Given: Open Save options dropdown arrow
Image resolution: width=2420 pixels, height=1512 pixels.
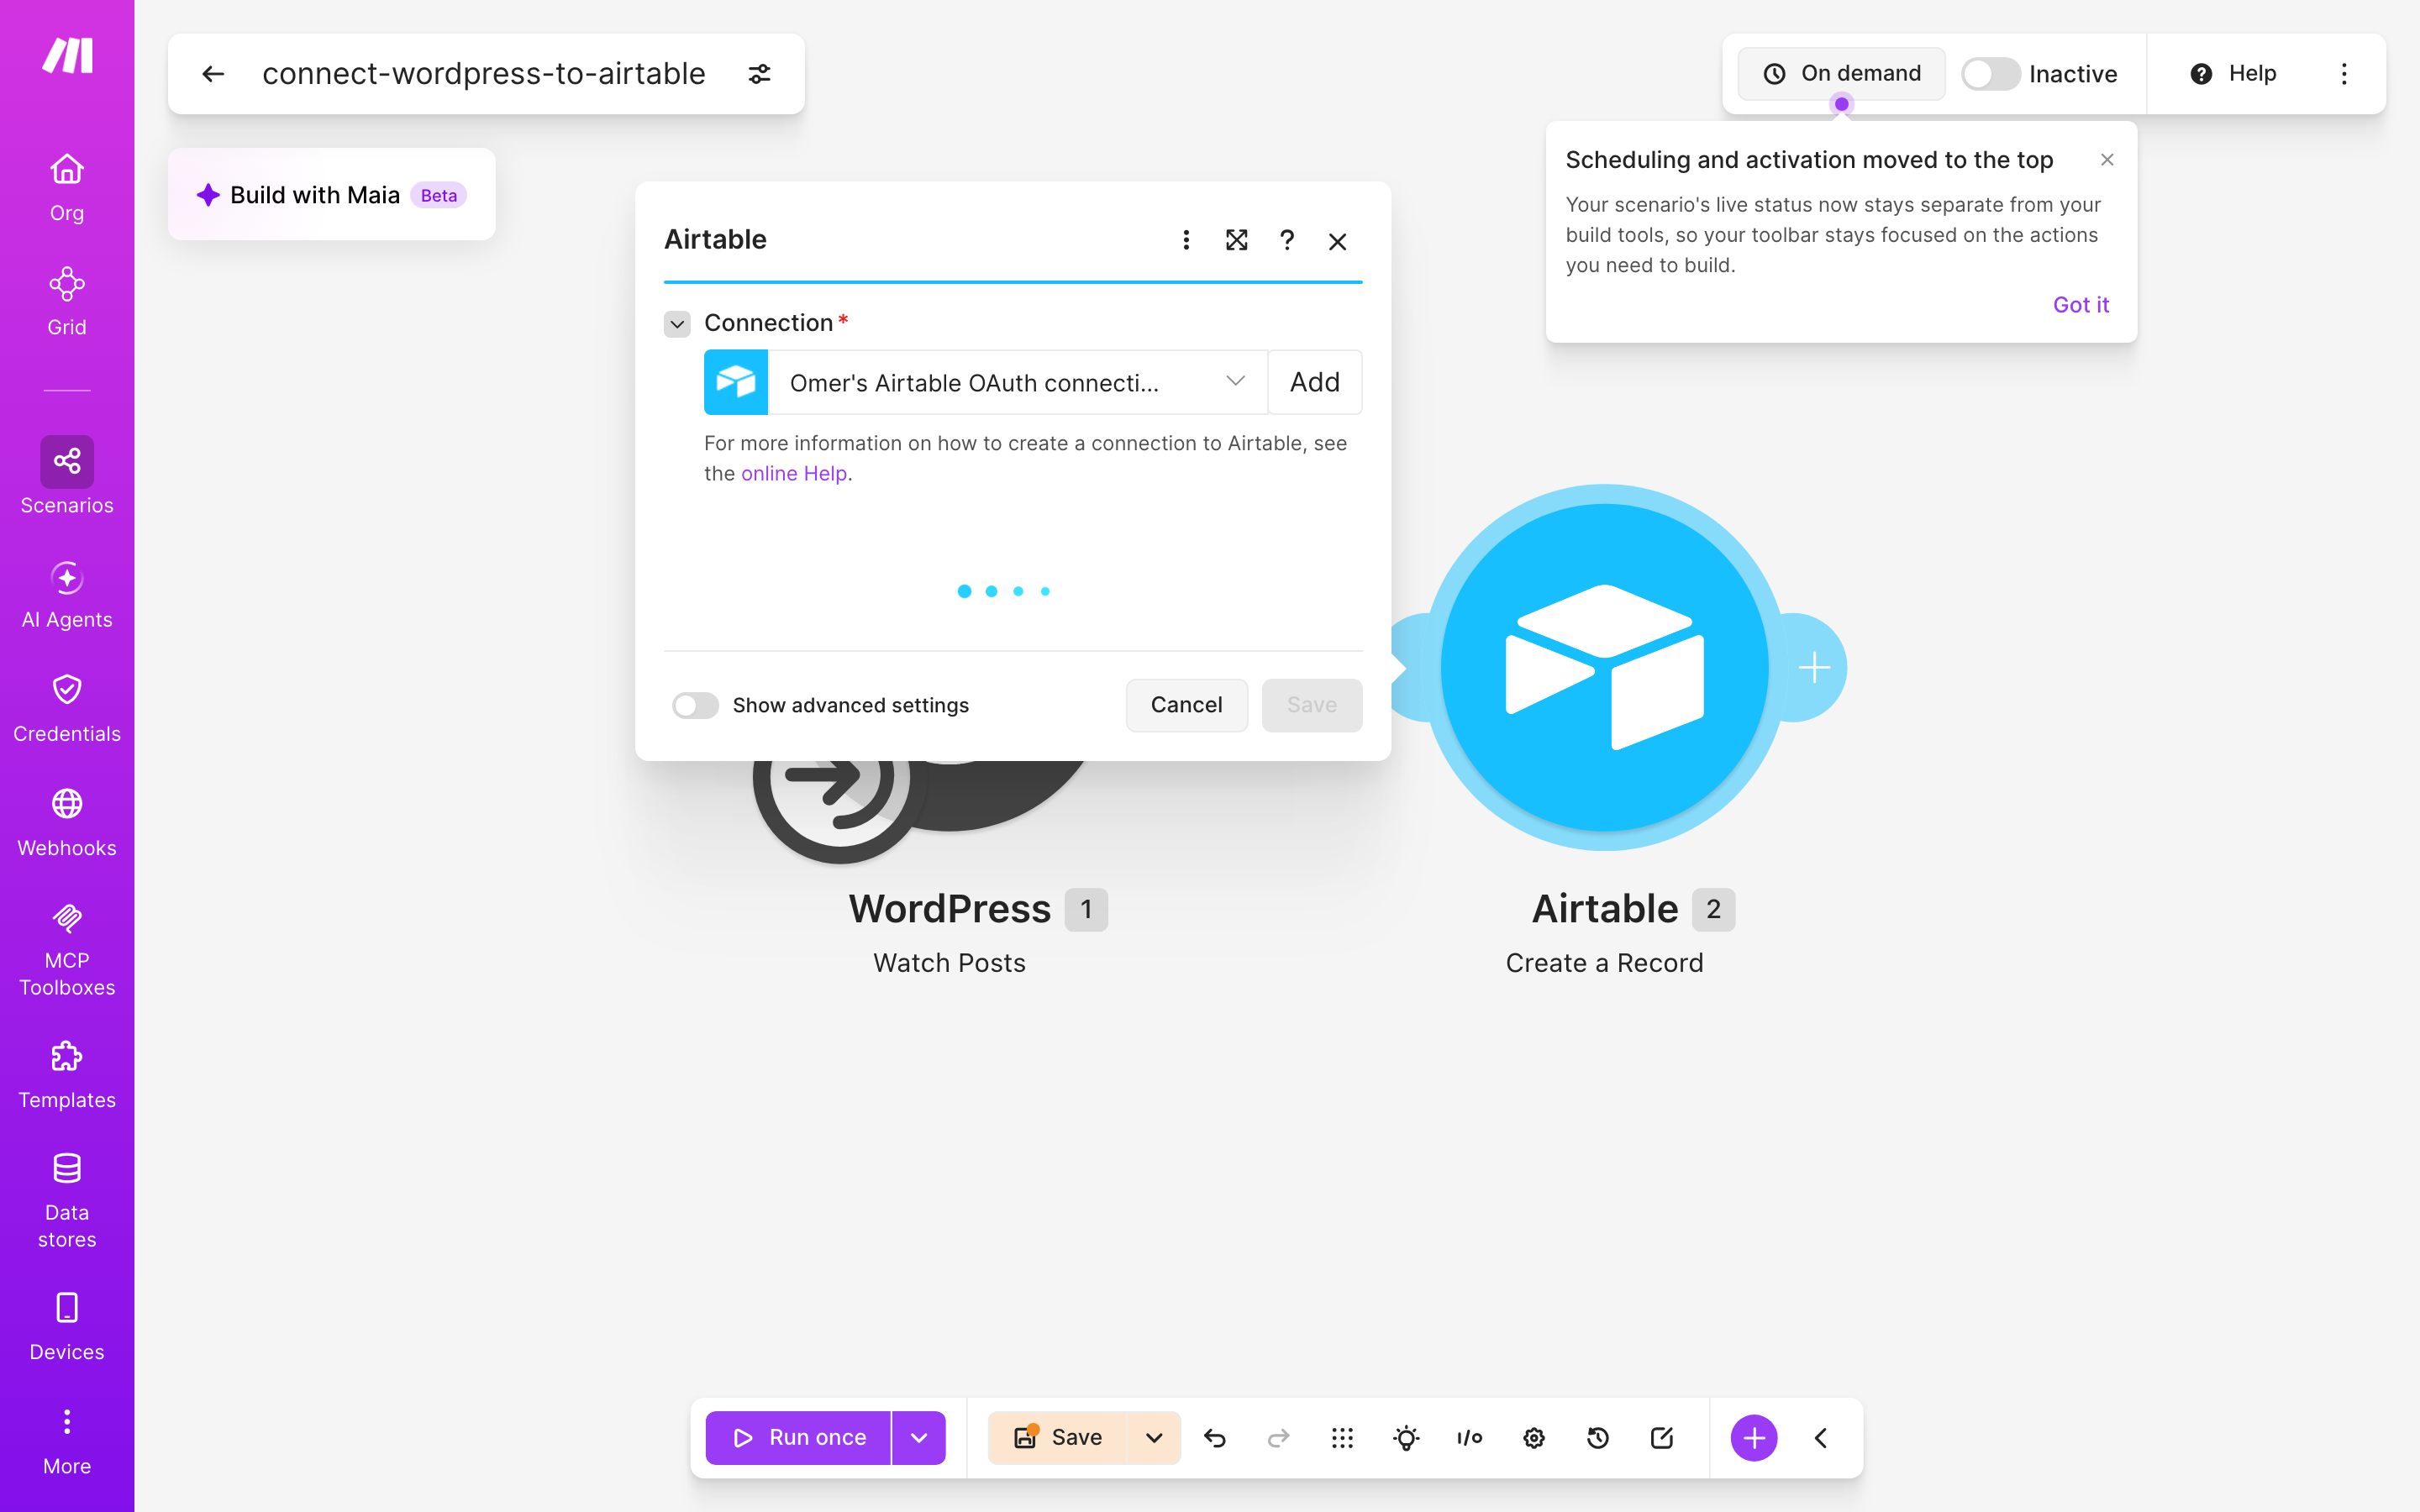Looking at the screenshot, I should 1154,1438.
